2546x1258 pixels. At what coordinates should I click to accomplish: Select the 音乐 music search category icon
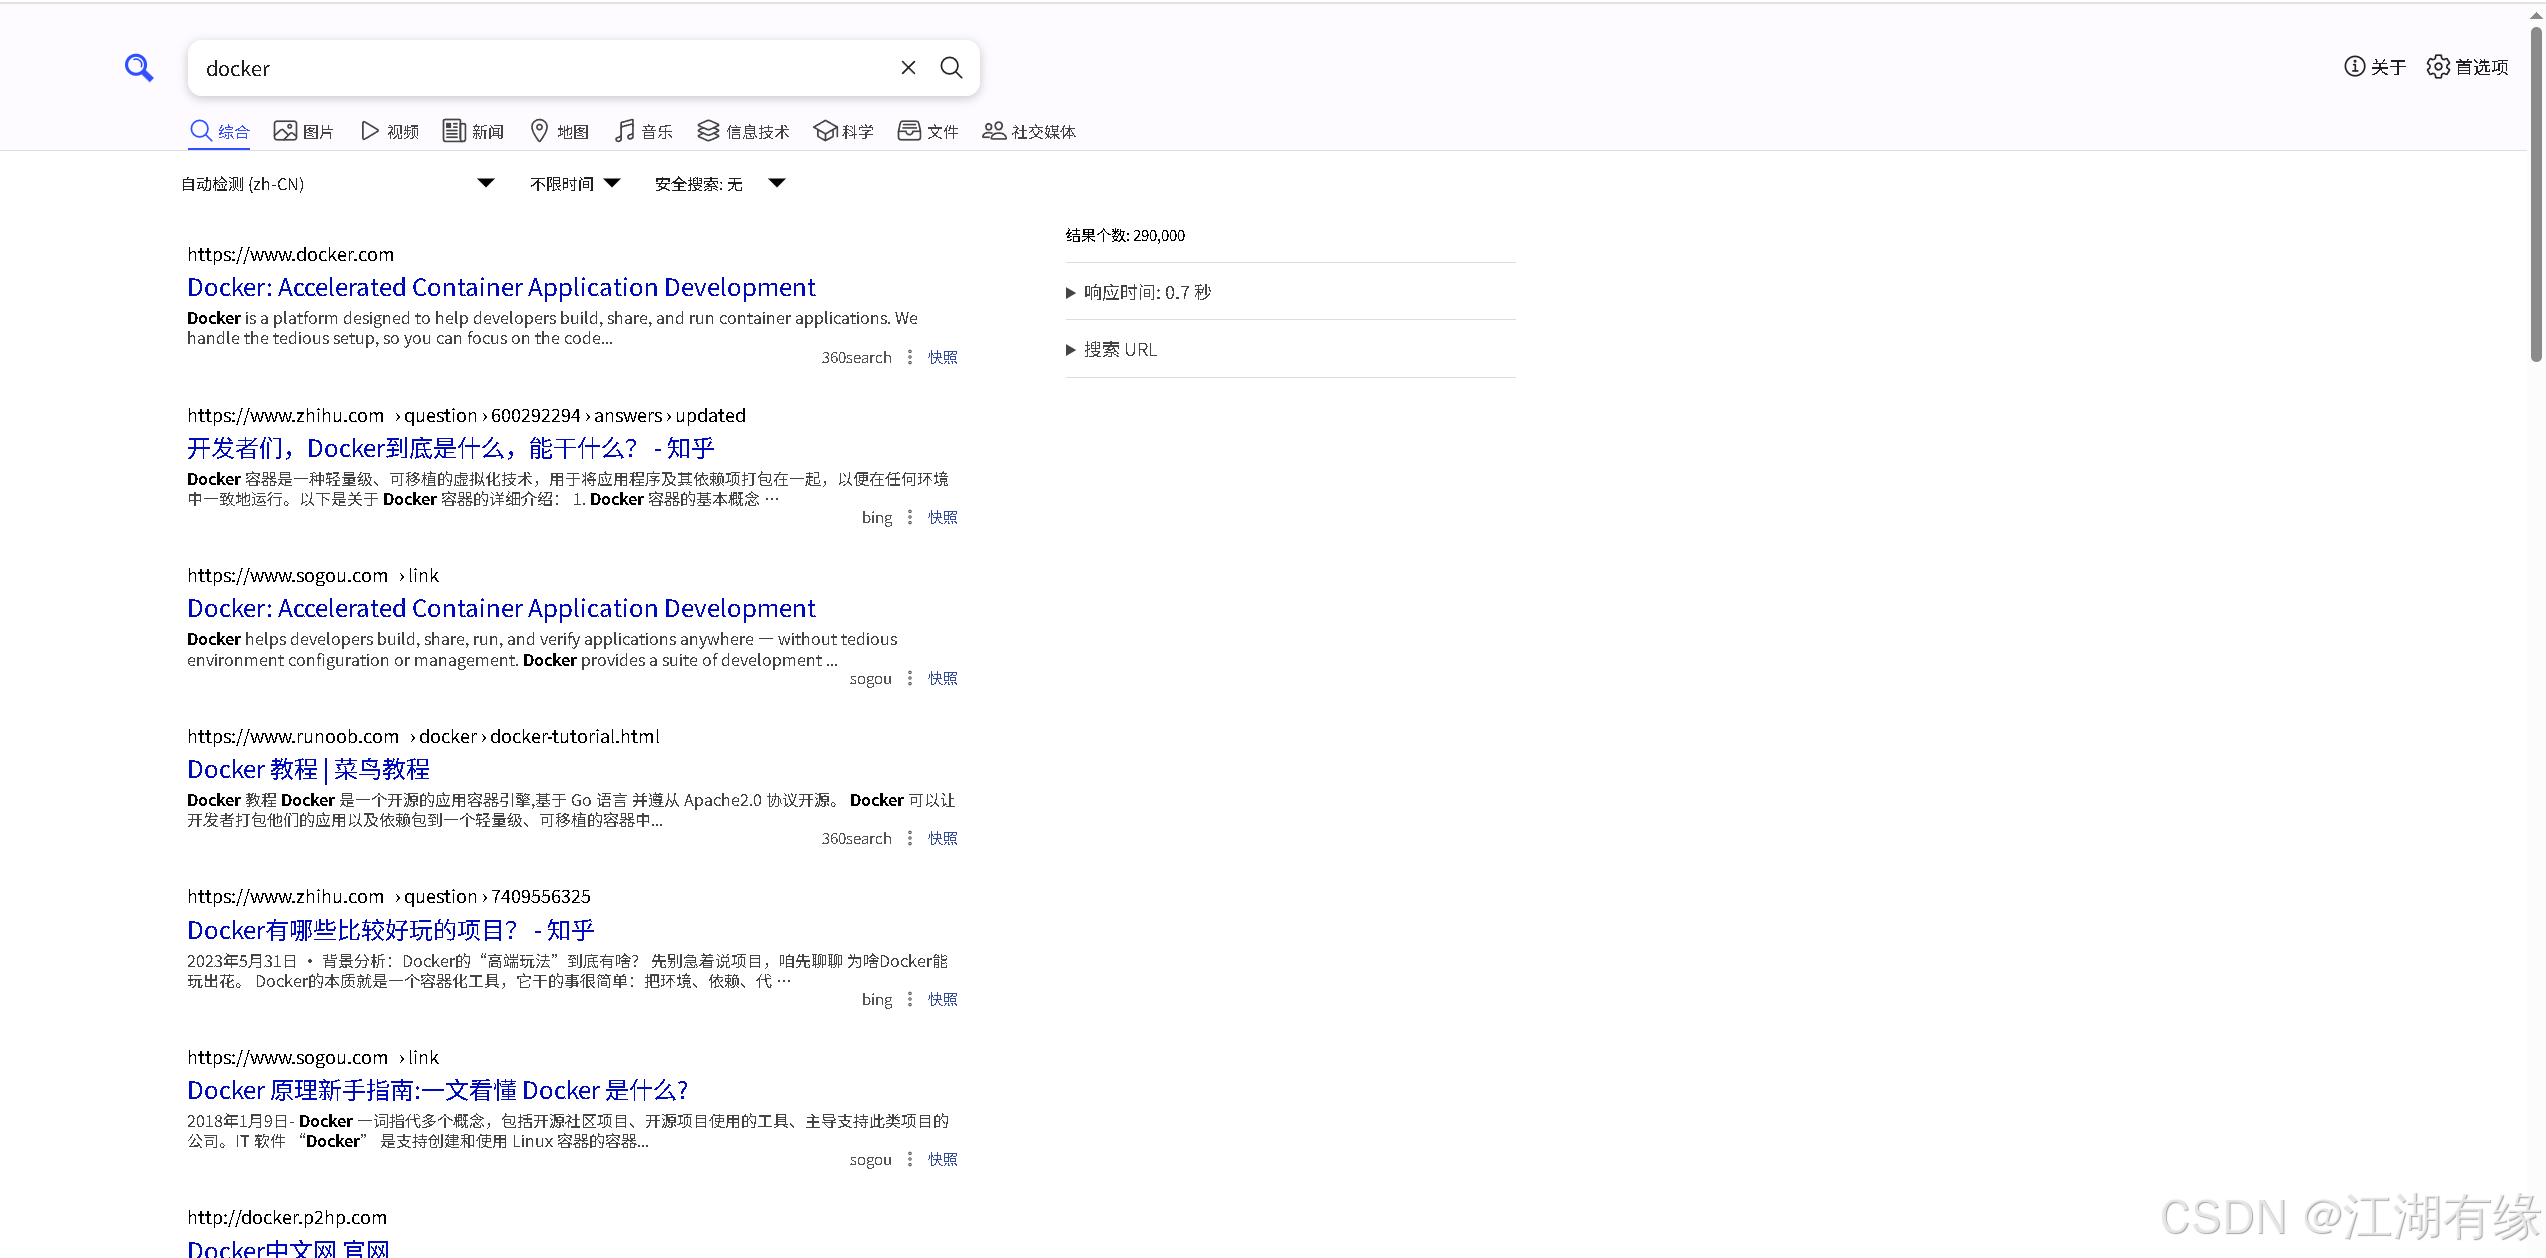click(x=625, y=130)
